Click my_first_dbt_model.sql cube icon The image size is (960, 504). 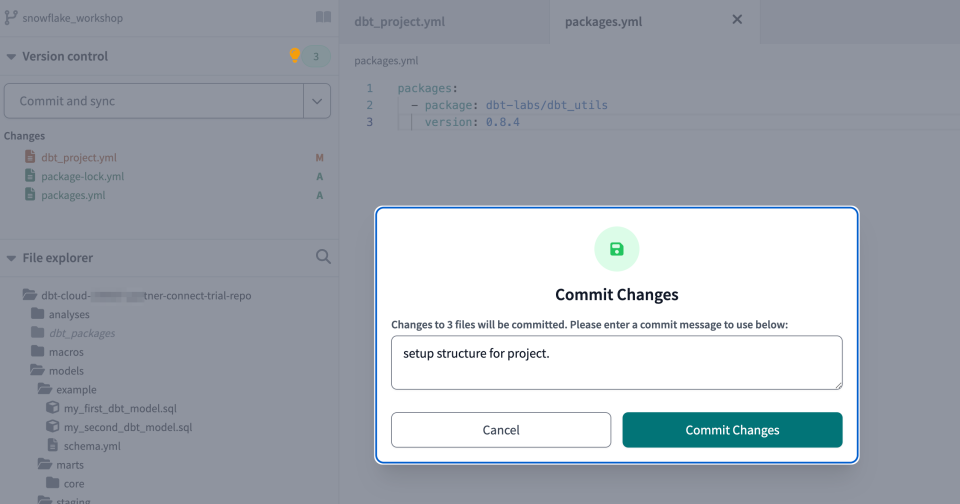tap(53, 409)
